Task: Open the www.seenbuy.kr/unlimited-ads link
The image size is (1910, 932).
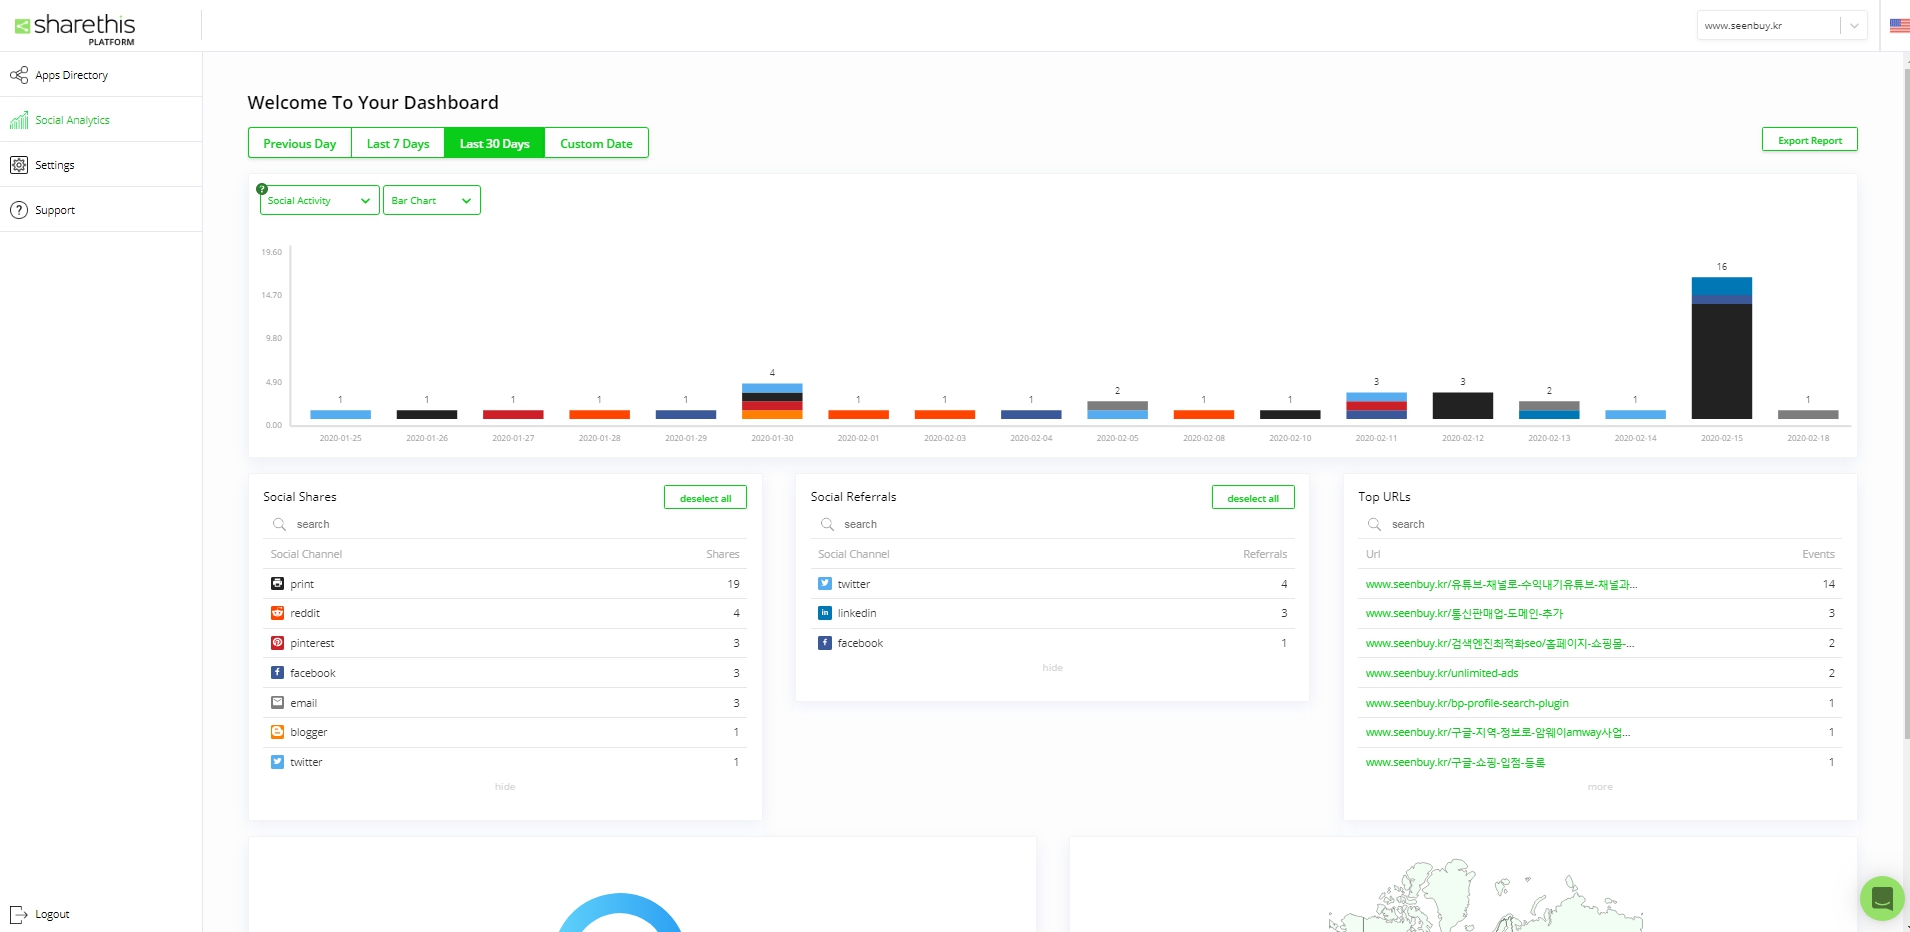Action: click(x=1441, y=673)
